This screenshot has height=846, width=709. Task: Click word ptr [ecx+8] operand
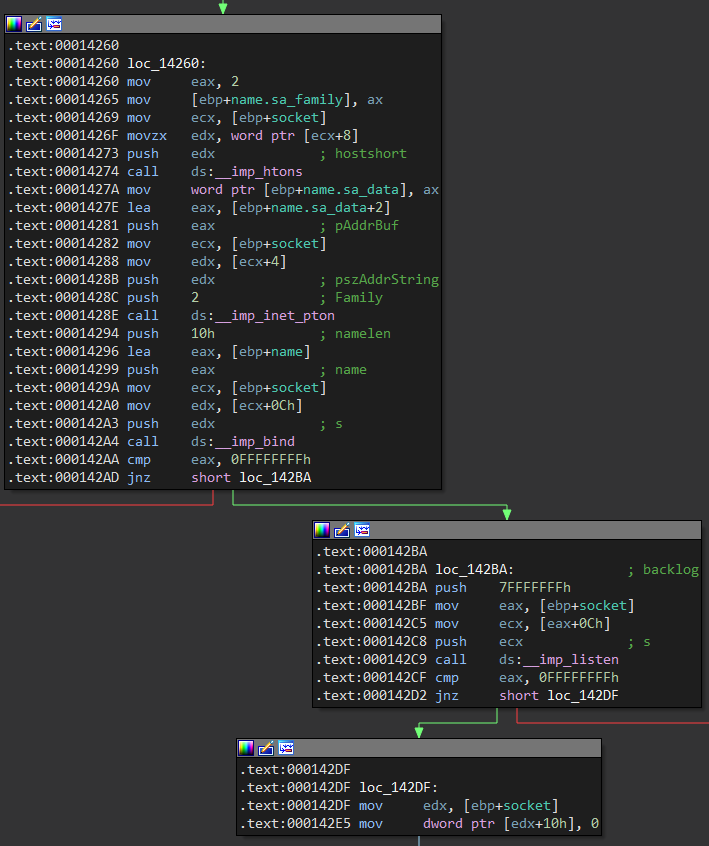[x=295, y=135]
